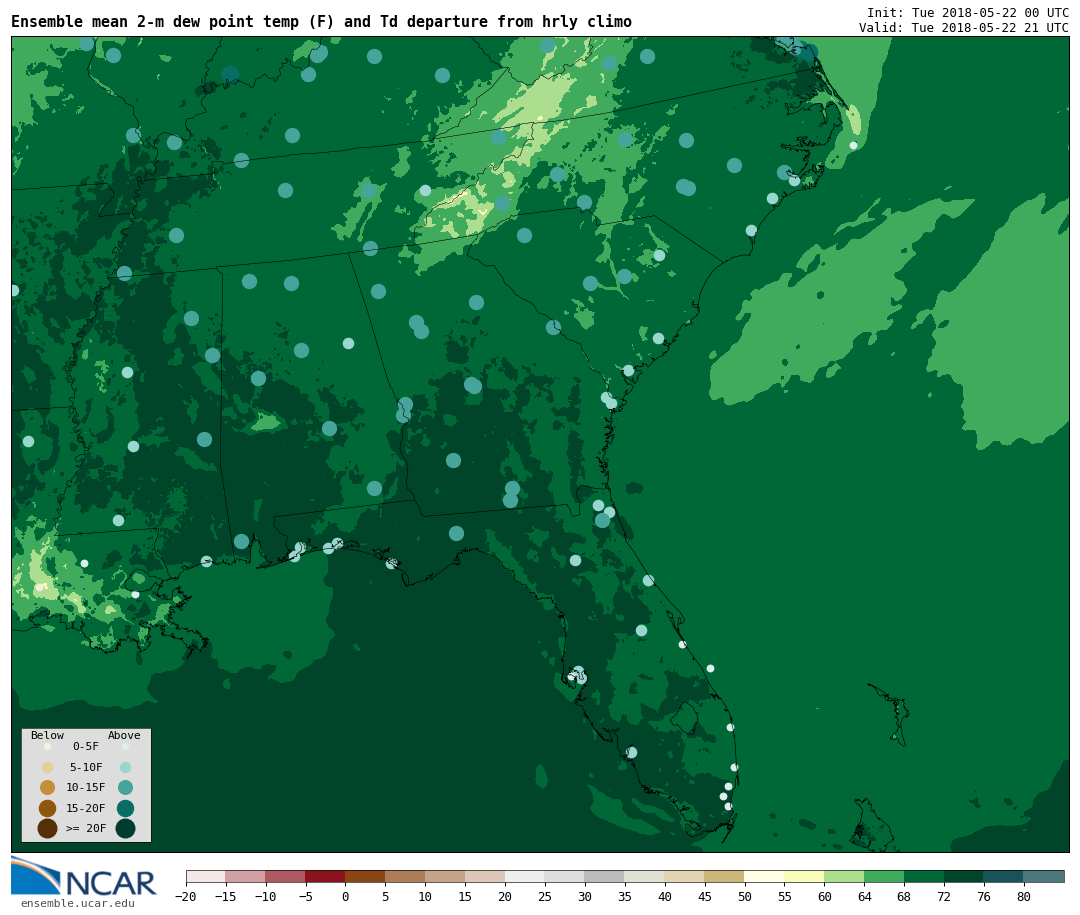Click the 'Below' legend heading
The image size is (1080, 915).
48,735
